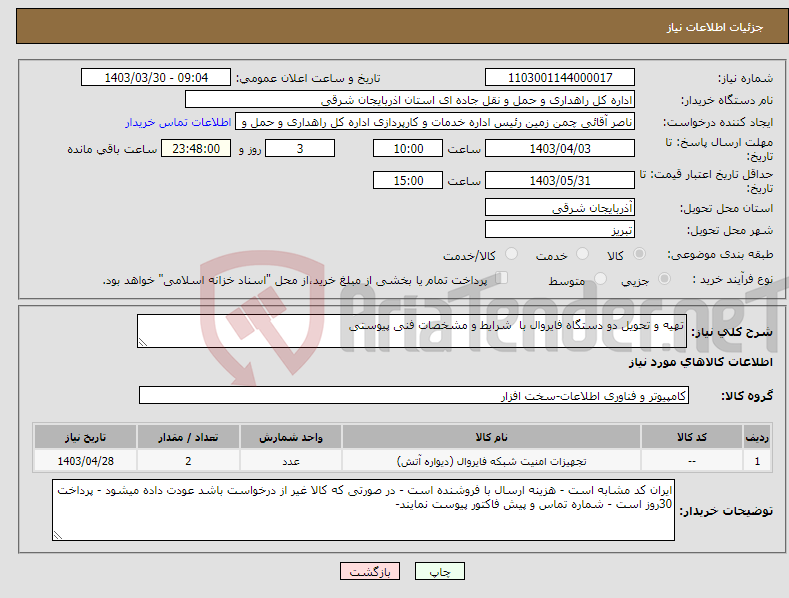Click the row number cell 1
Viewport: 789px width, 598px height.
757,461
